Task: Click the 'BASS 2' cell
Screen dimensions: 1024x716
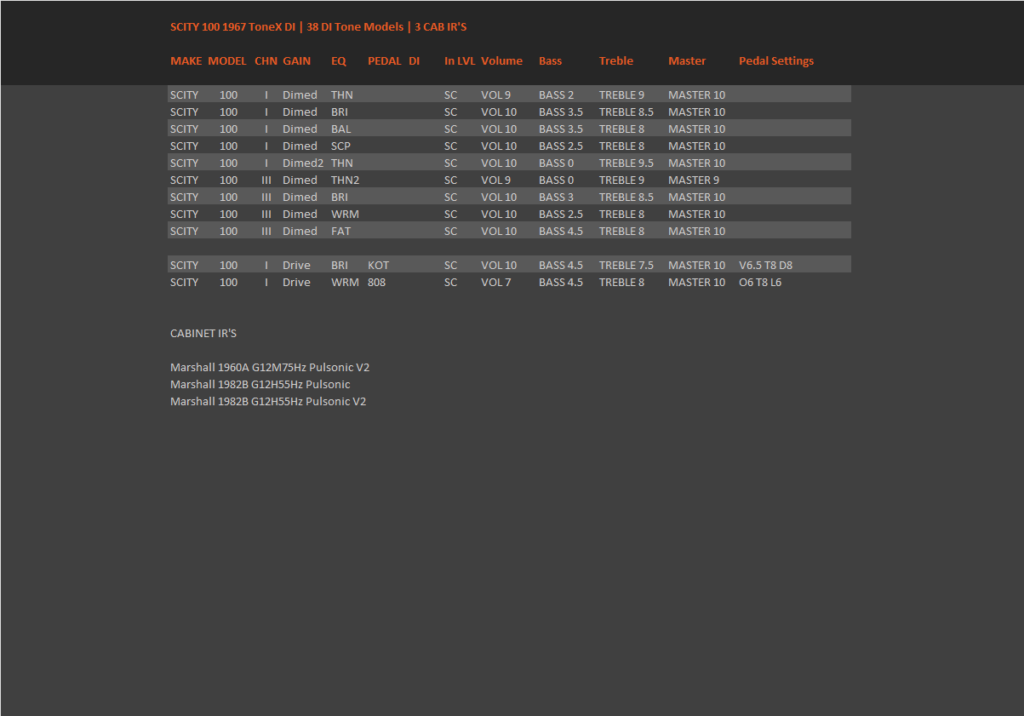Action: pos(556,95)
